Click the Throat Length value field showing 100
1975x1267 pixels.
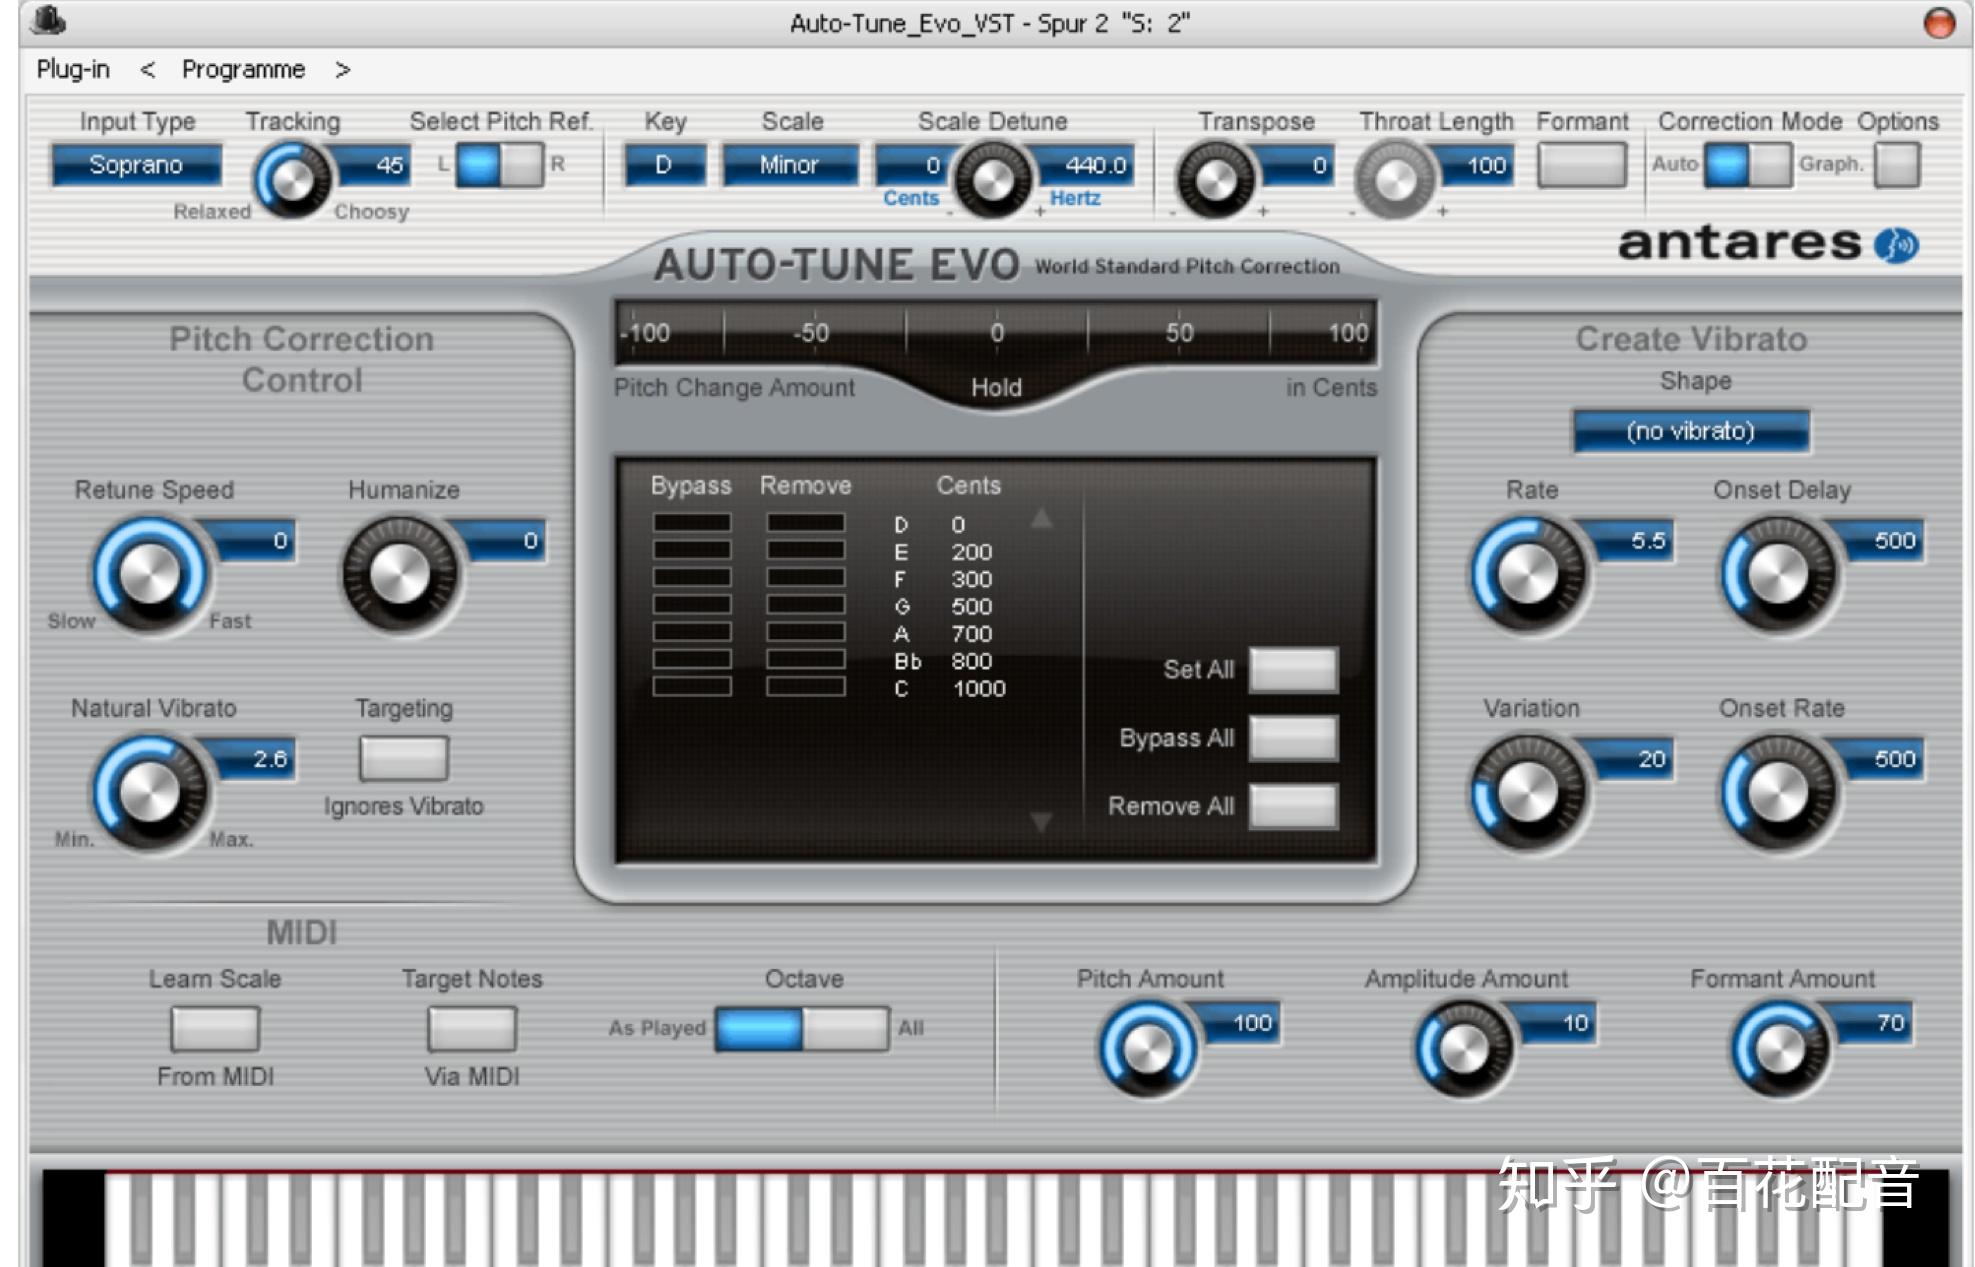pos(1475,165)
